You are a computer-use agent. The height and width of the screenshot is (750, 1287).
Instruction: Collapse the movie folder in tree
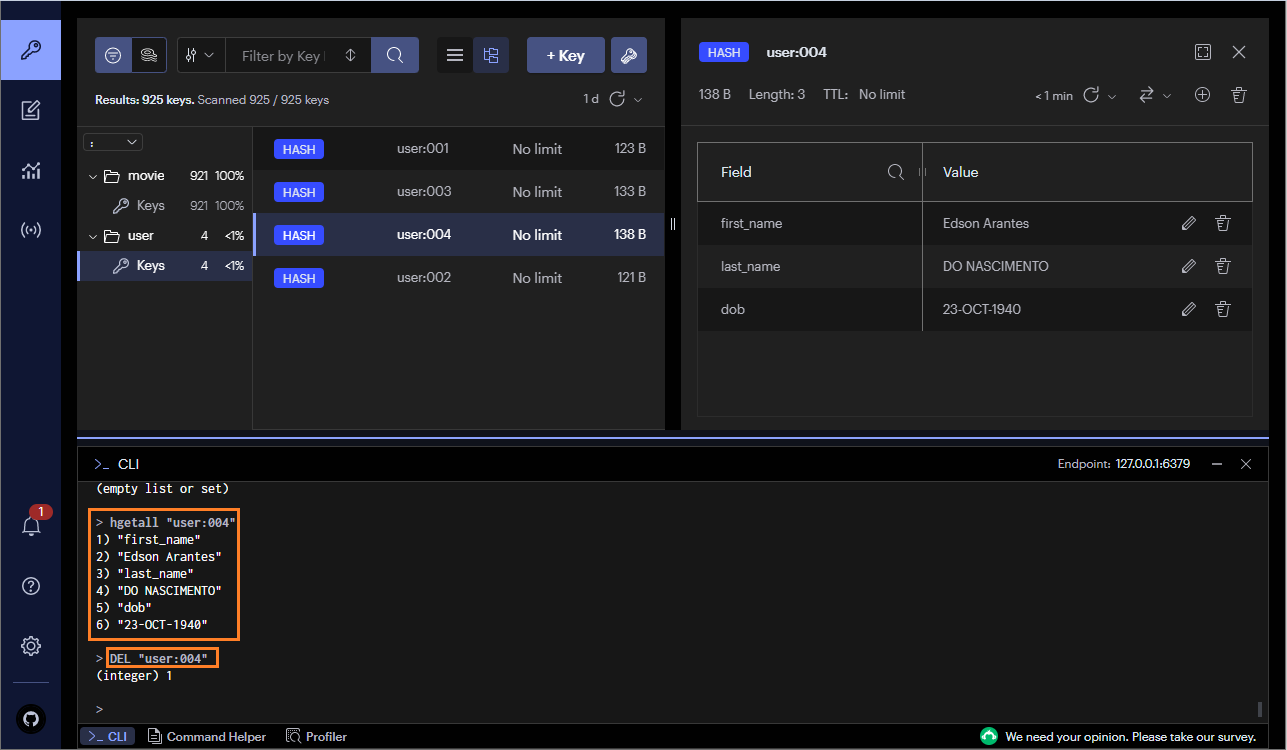93,176
